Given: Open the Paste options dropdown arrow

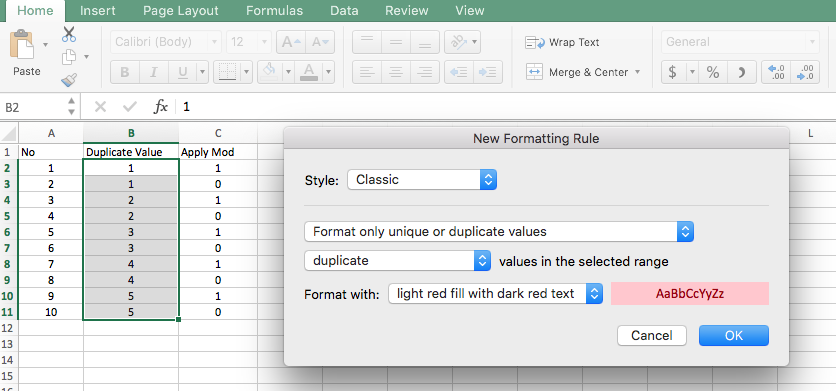Looking at the screenshot, I should 45,44.
